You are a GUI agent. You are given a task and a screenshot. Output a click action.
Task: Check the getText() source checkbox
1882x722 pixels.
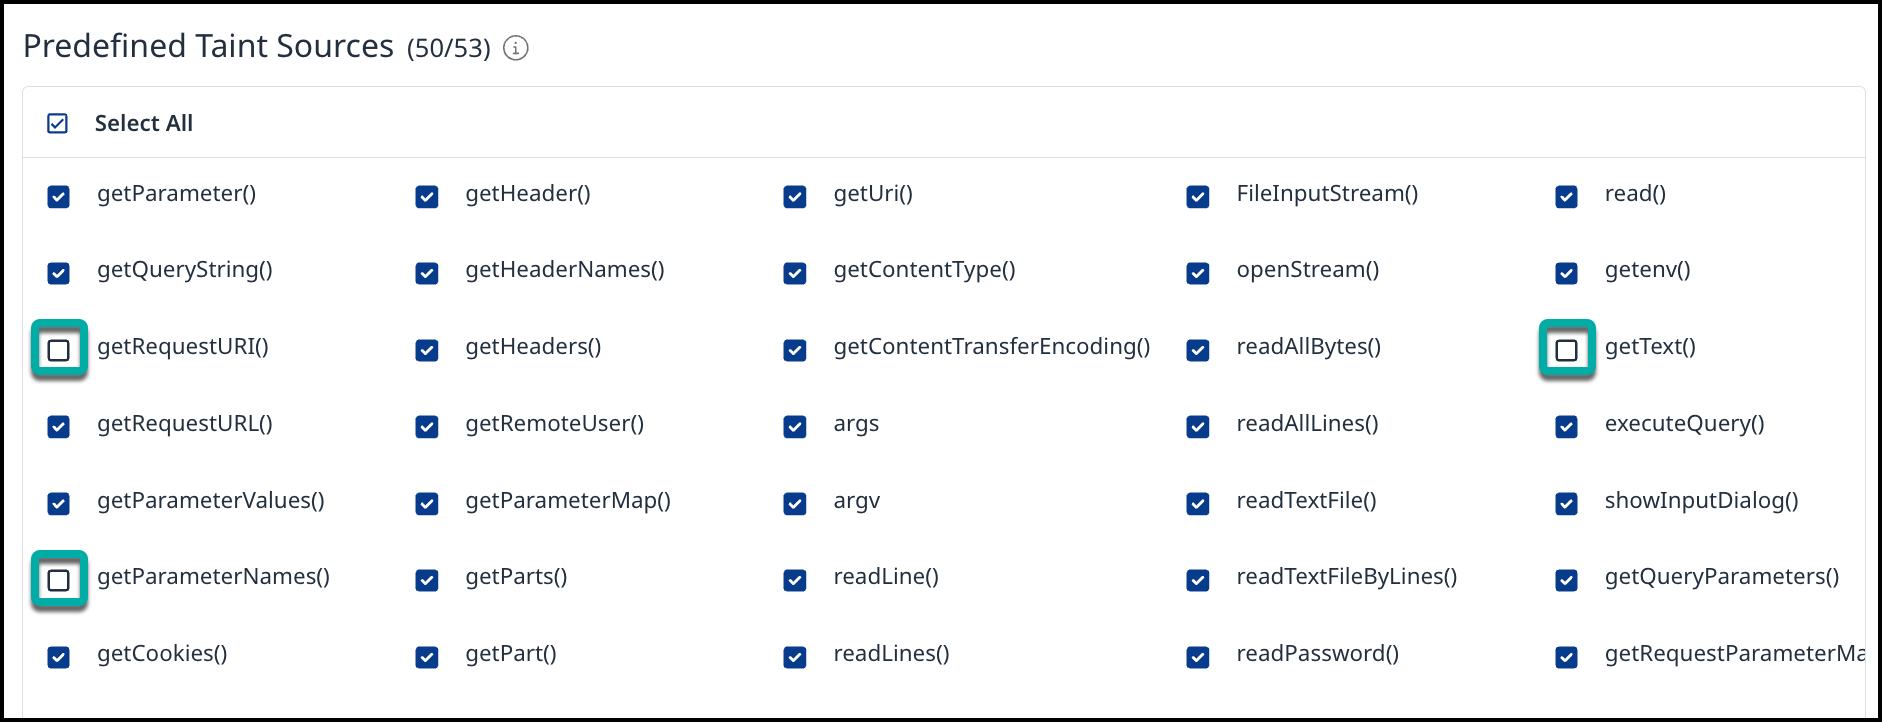click(x=1566, y=350)
